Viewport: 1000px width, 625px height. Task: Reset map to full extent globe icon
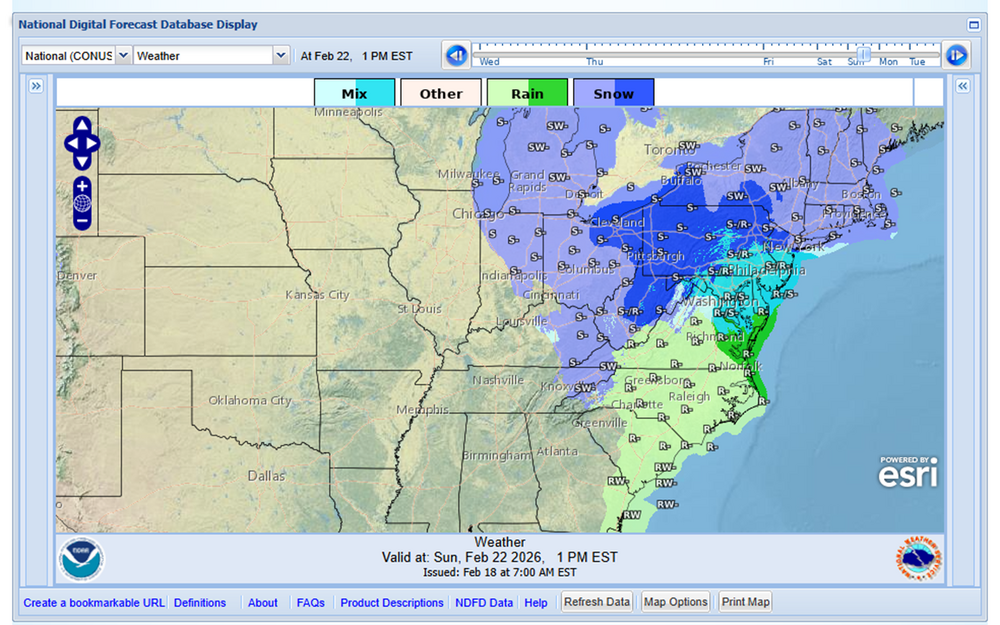(82, 203)
